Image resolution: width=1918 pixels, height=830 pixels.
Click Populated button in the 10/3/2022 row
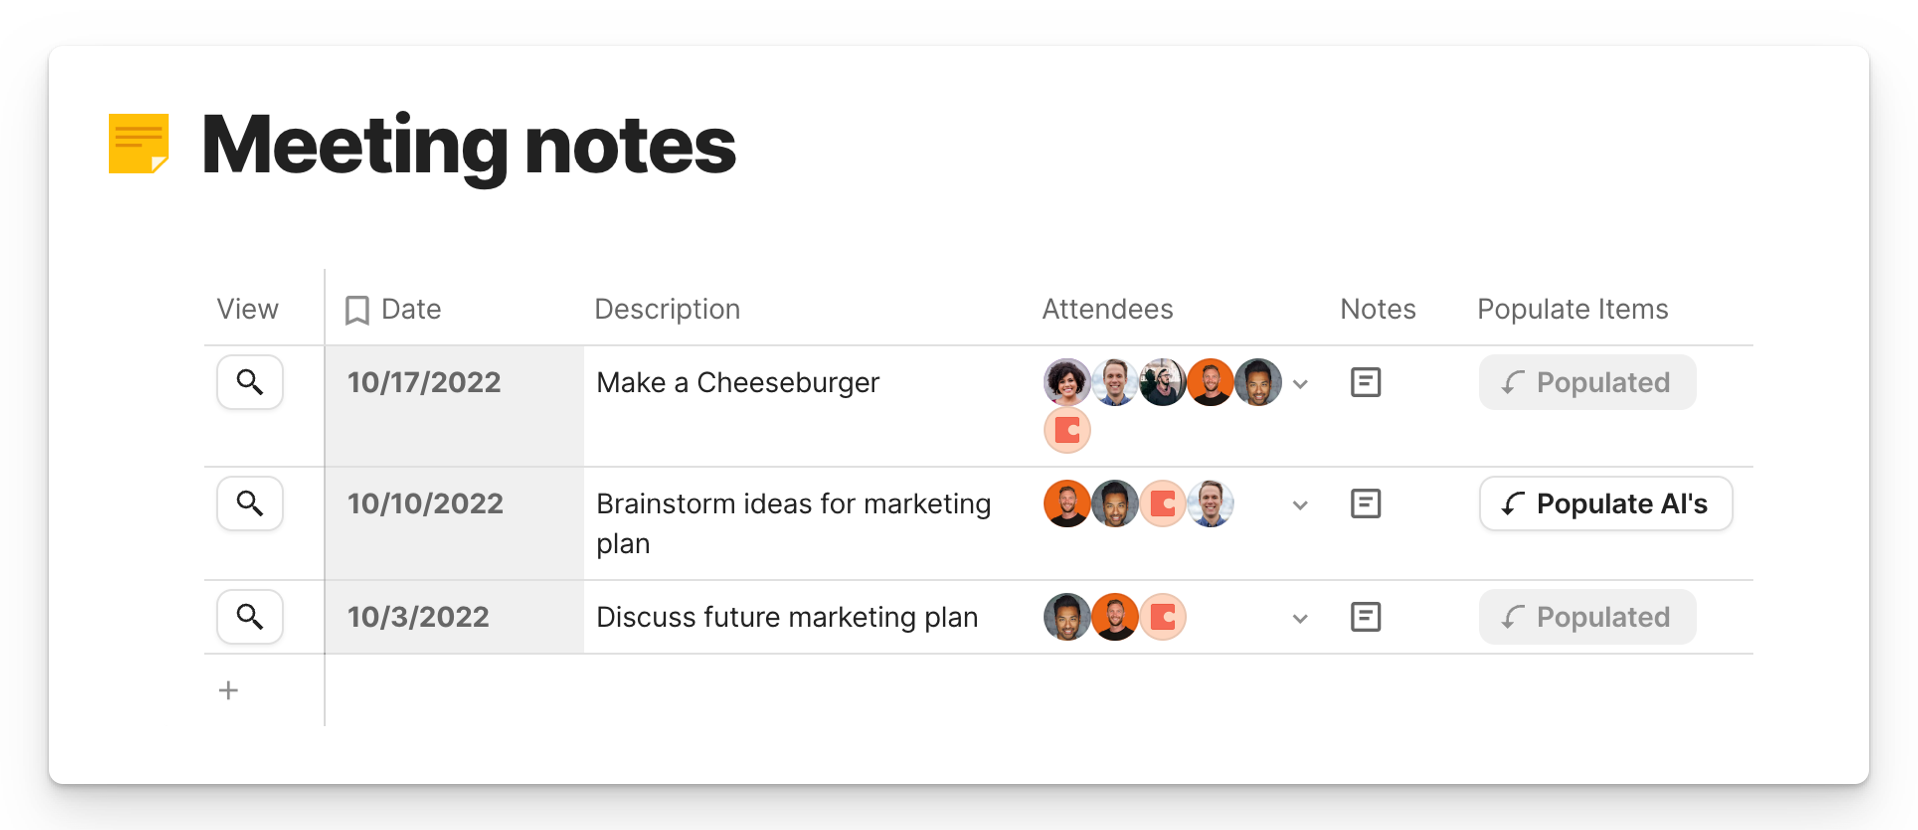click(x=1587, y=617)
